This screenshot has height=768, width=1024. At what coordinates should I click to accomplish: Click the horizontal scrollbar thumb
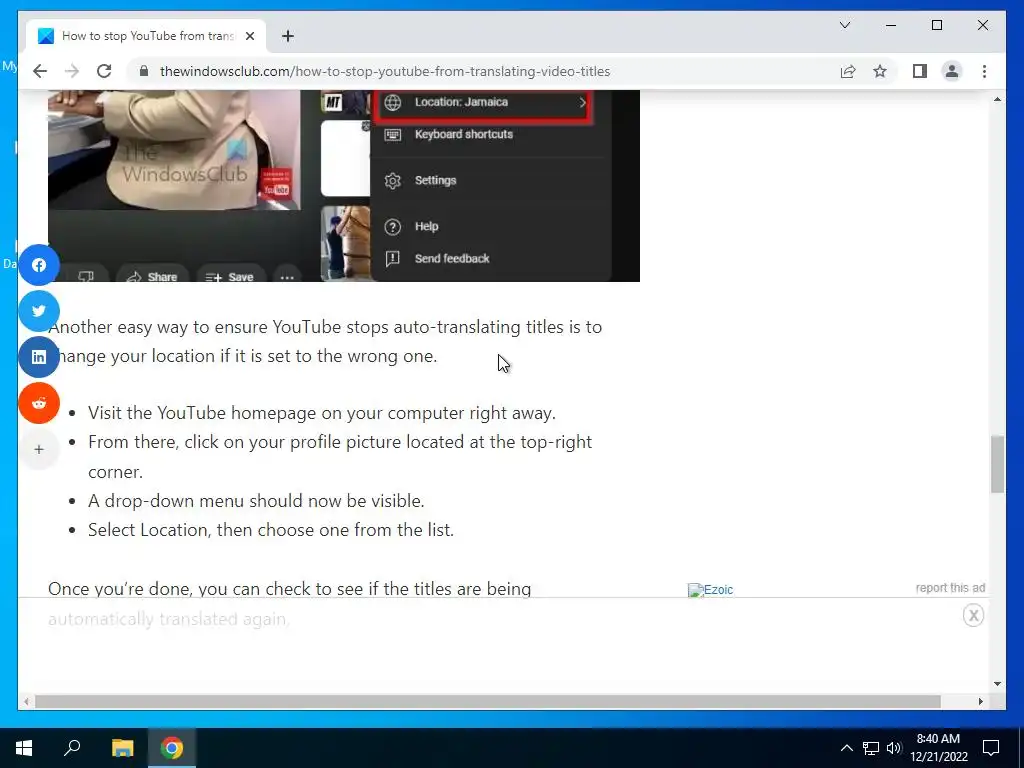[488, 701]
